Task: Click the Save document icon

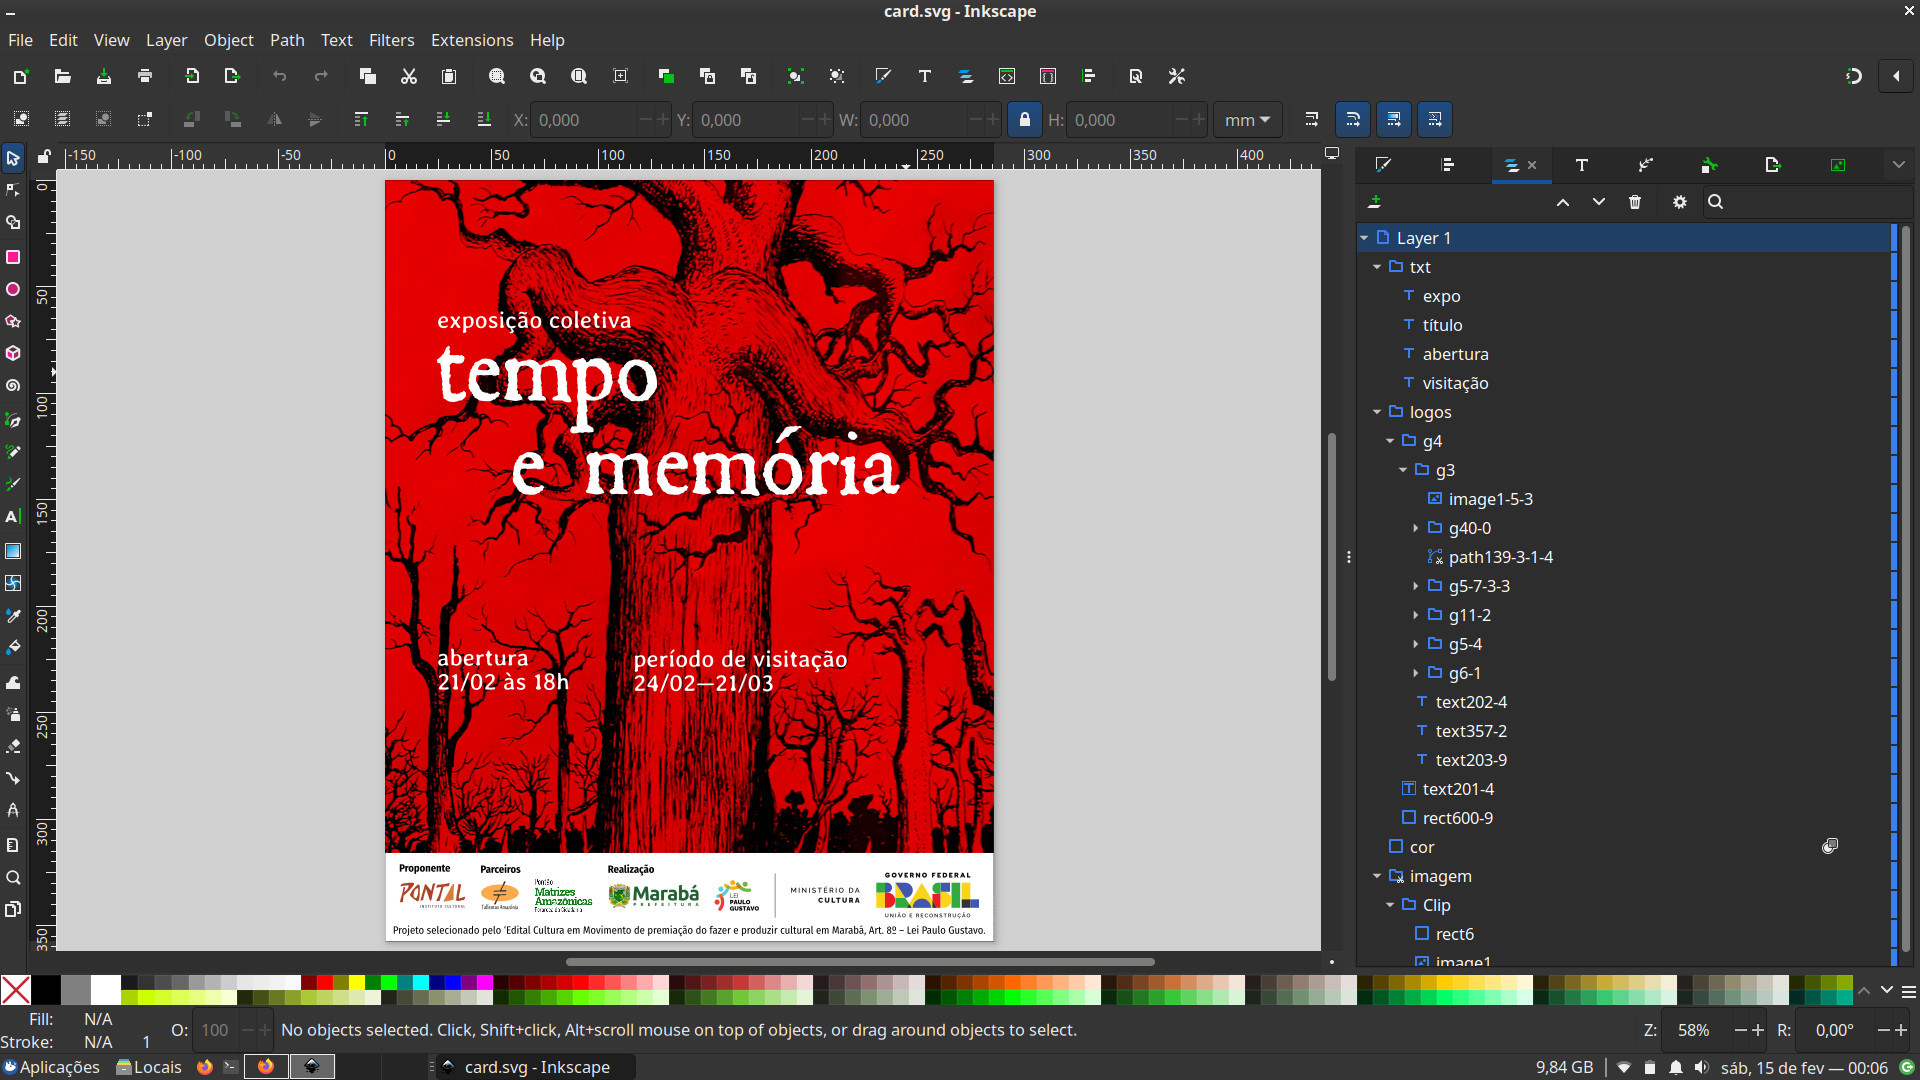Action: pos(103,76)
